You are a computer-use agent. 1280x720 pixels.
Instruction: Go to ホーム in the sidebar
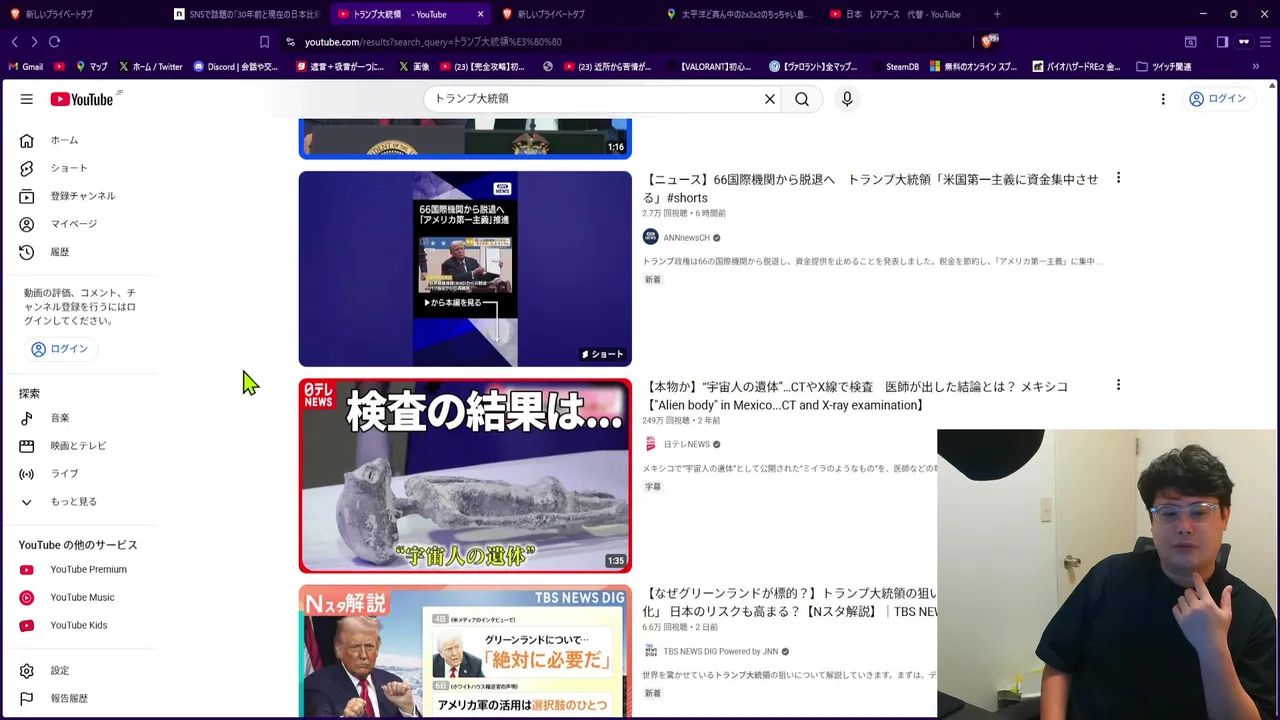64,140
